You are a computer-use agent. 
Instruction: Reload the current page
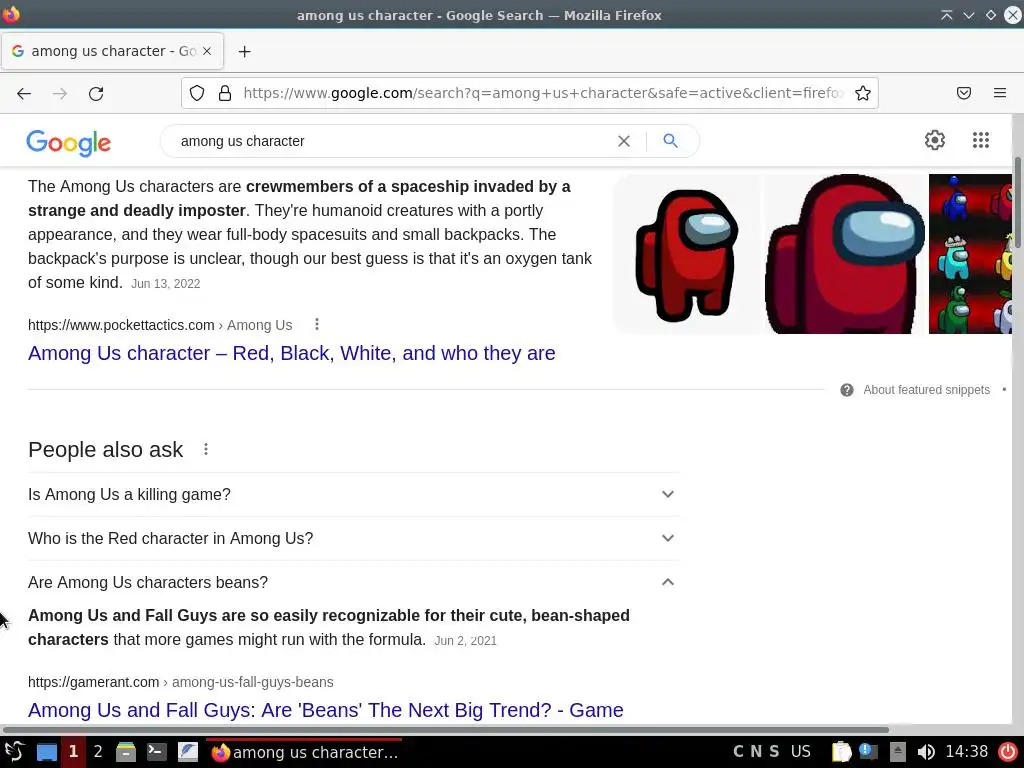click(96, 93)
